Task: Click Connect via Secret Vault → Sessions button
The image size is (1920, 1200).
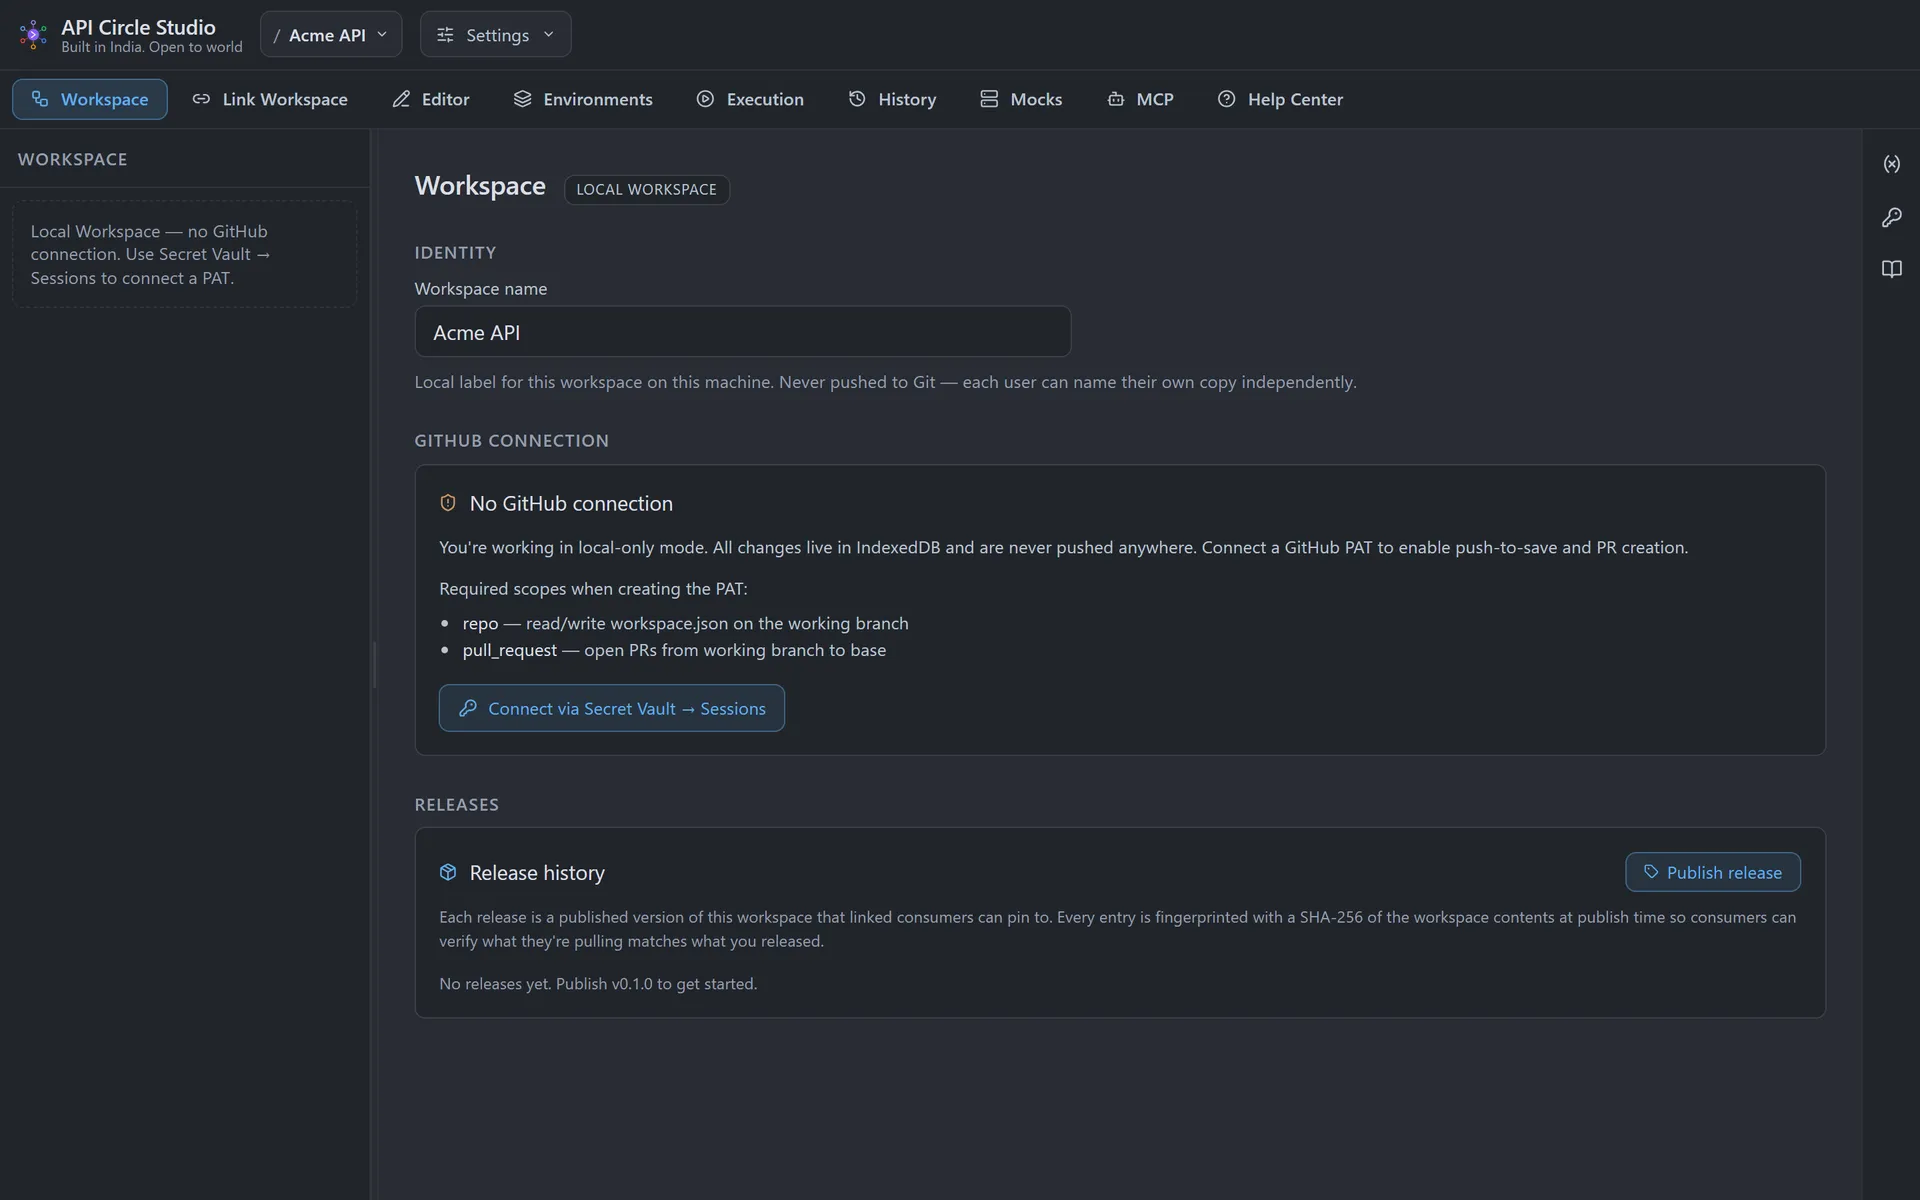Action: coord(612,708)
